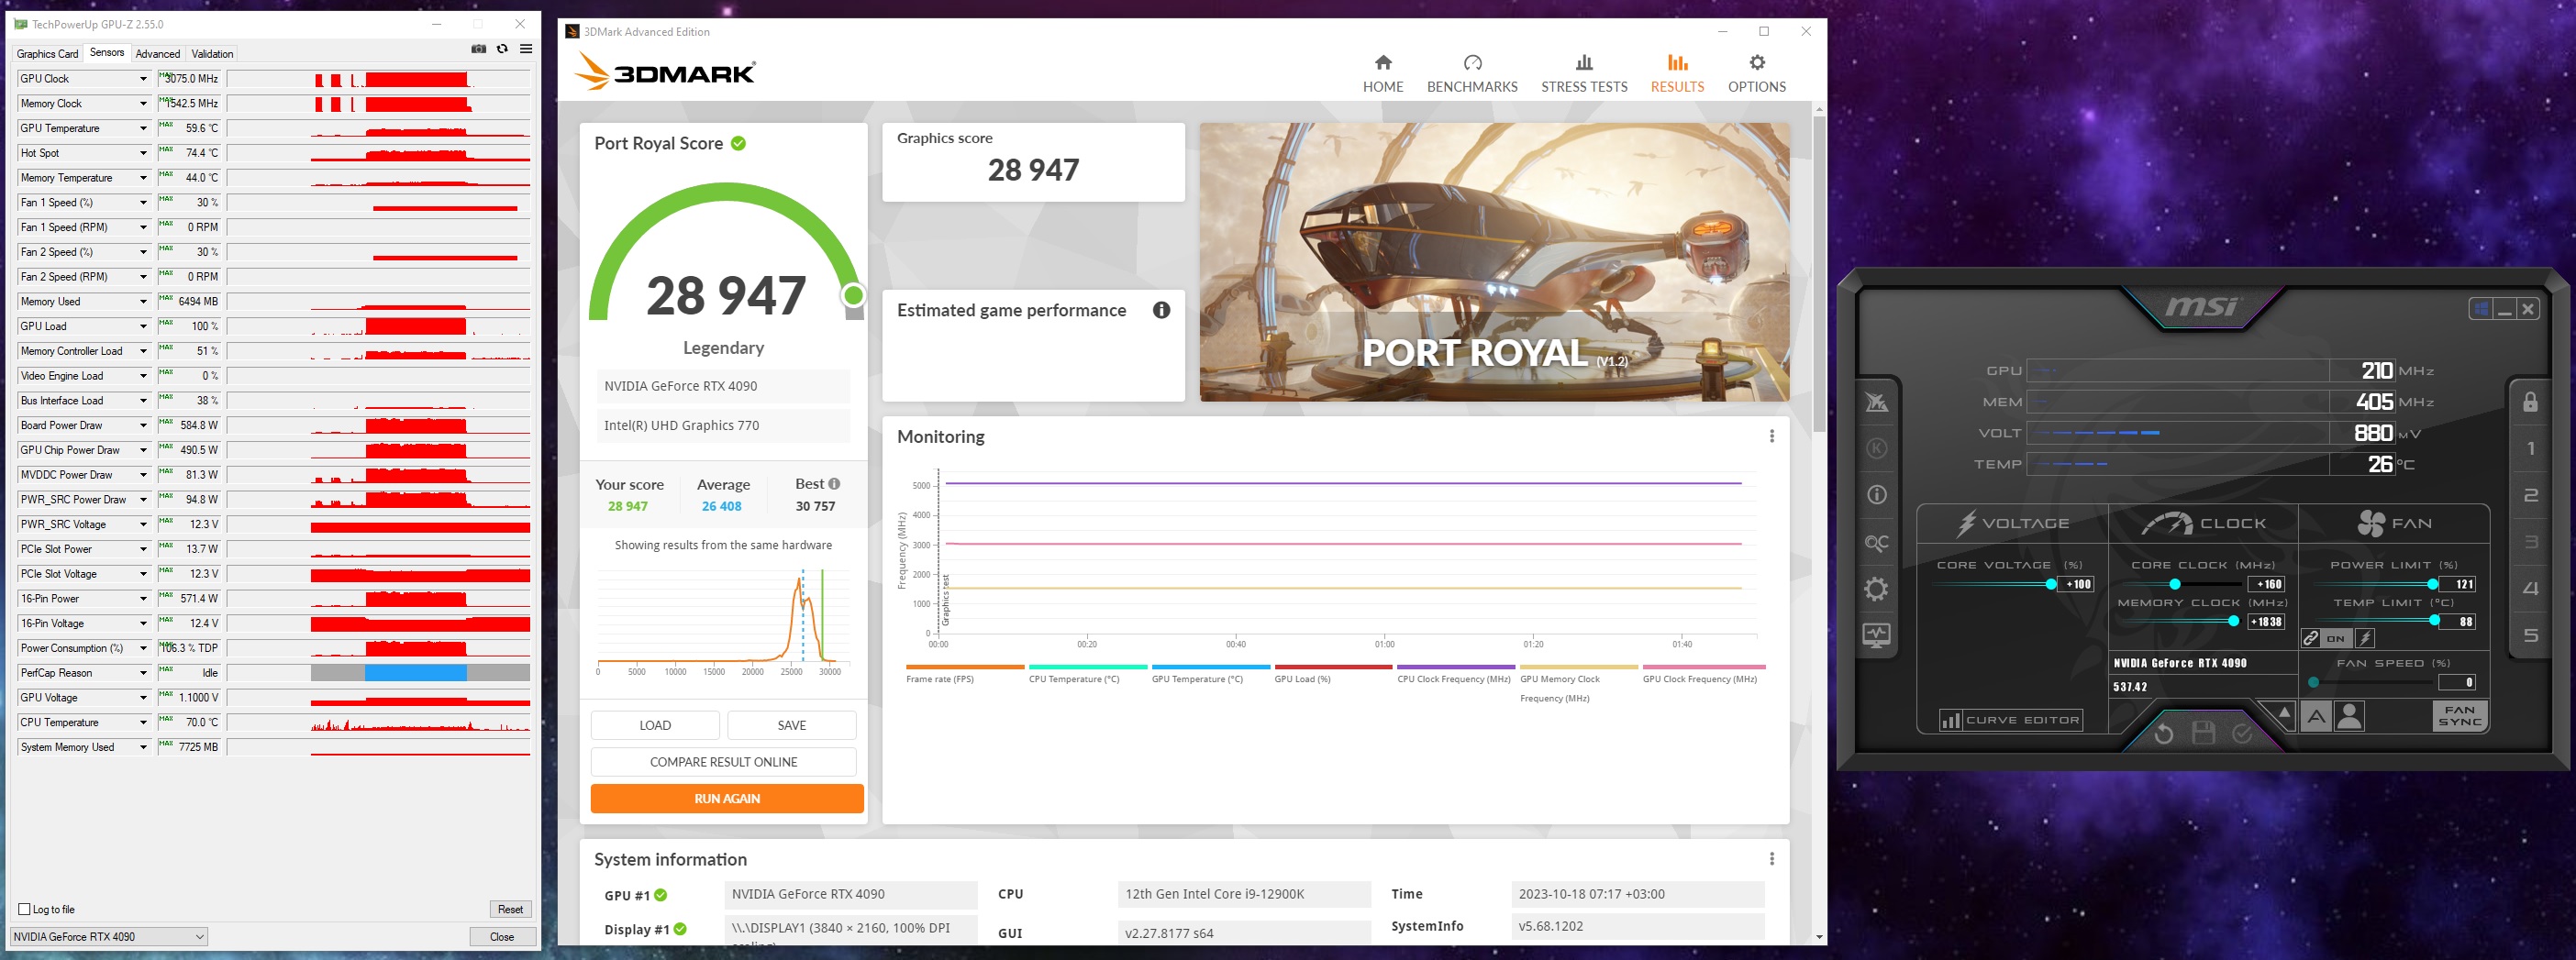Take a GPU-Z screenshot with the camera icon
Viewport: 2576px width, 960px height.
click(x=479, y=49)
